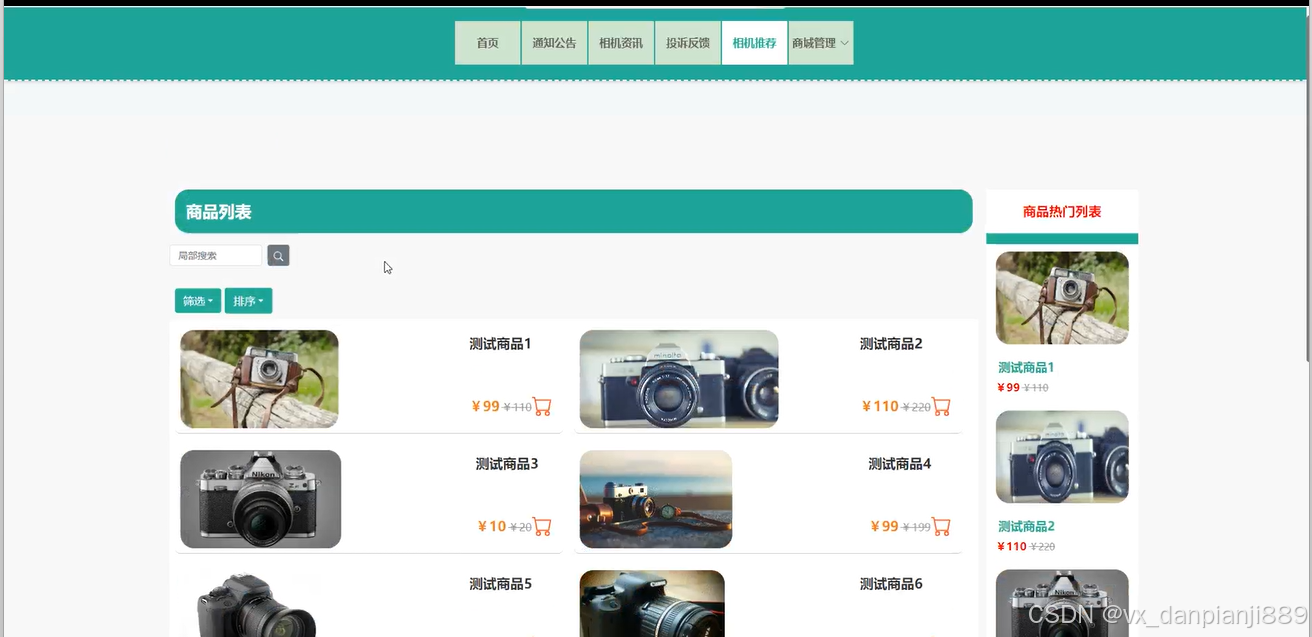Click the ¥10 price of 测试商品3
This screenshot has width=1312, height=637.
pos(492,526)
